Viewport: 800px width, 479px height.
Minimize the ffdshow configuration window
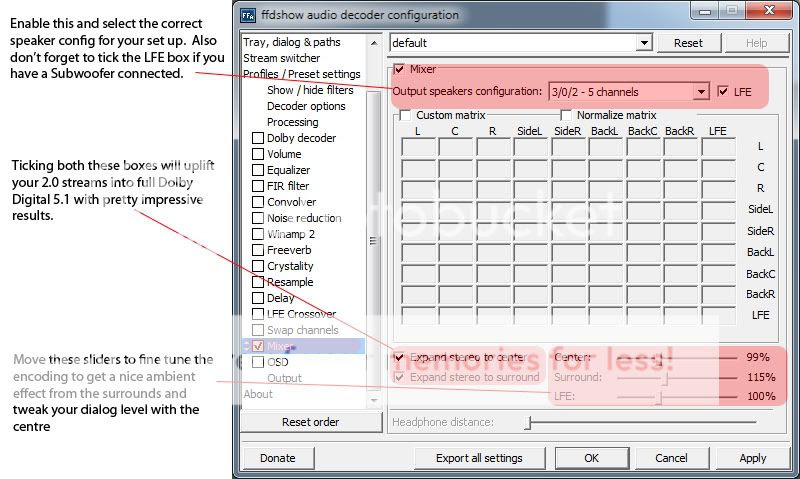tap(705, 10)
